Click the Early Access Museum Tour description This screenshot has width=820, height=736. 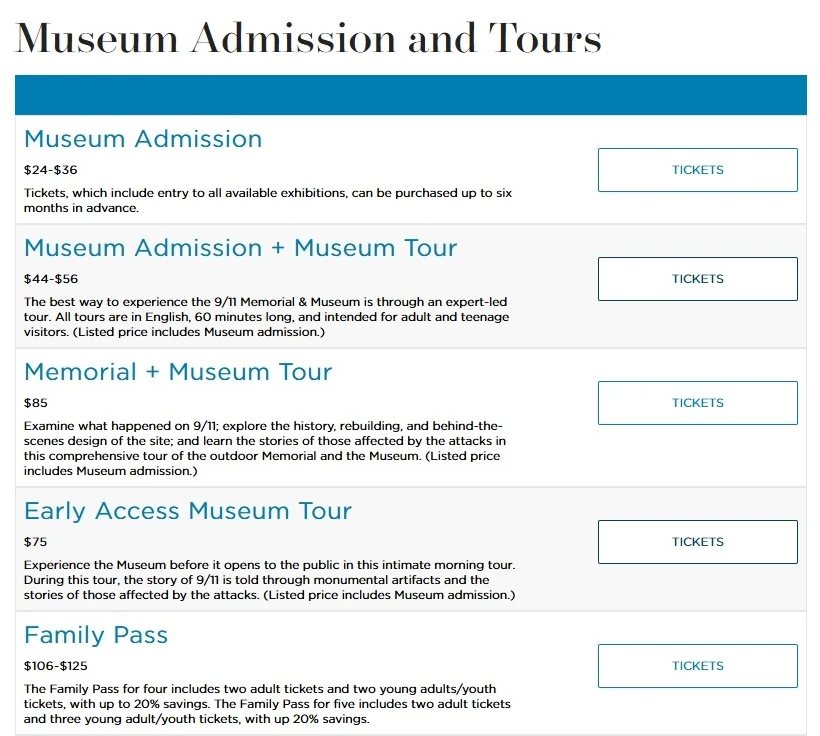tap(270, 578)
